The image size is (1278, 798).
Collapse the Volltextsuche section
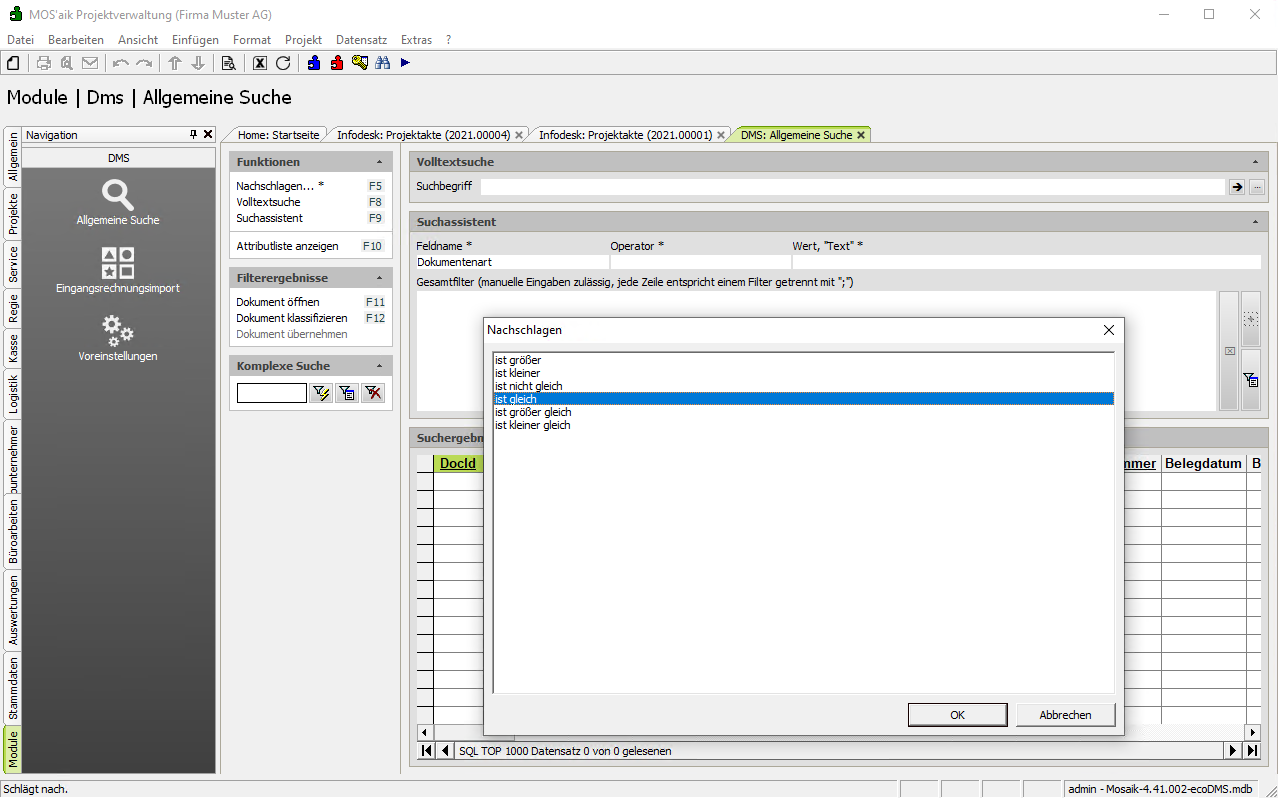(1255, 162)
